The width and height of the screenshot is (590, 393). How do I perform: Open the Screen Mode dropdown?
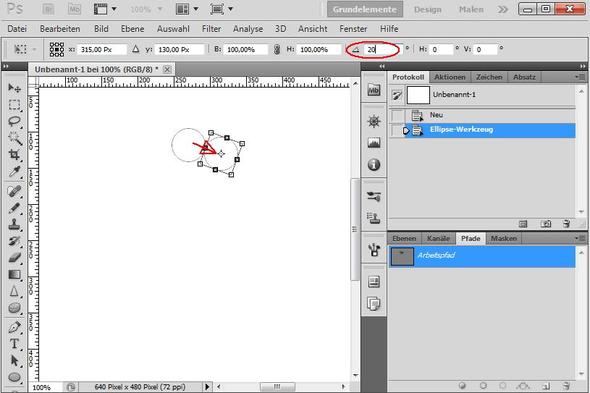pos(222,9)
